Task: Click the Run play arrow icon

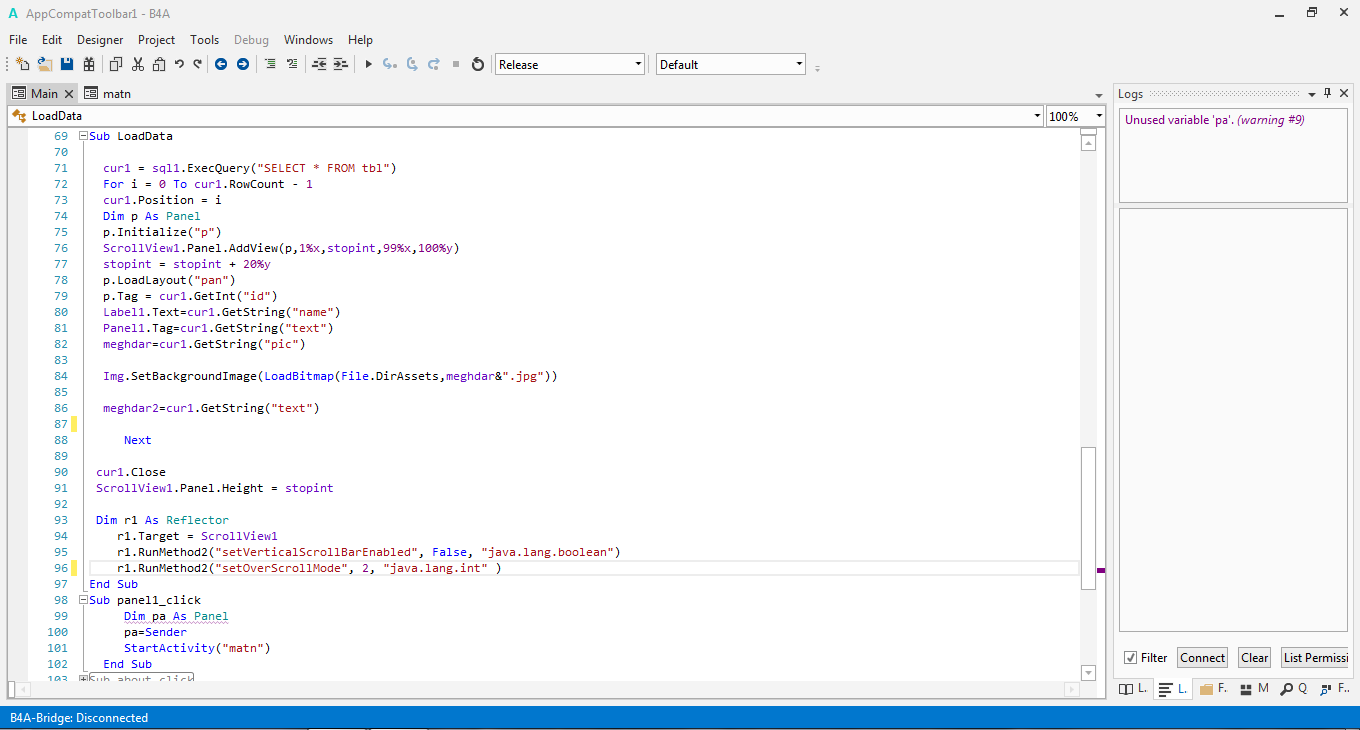Action: (368, 64)
